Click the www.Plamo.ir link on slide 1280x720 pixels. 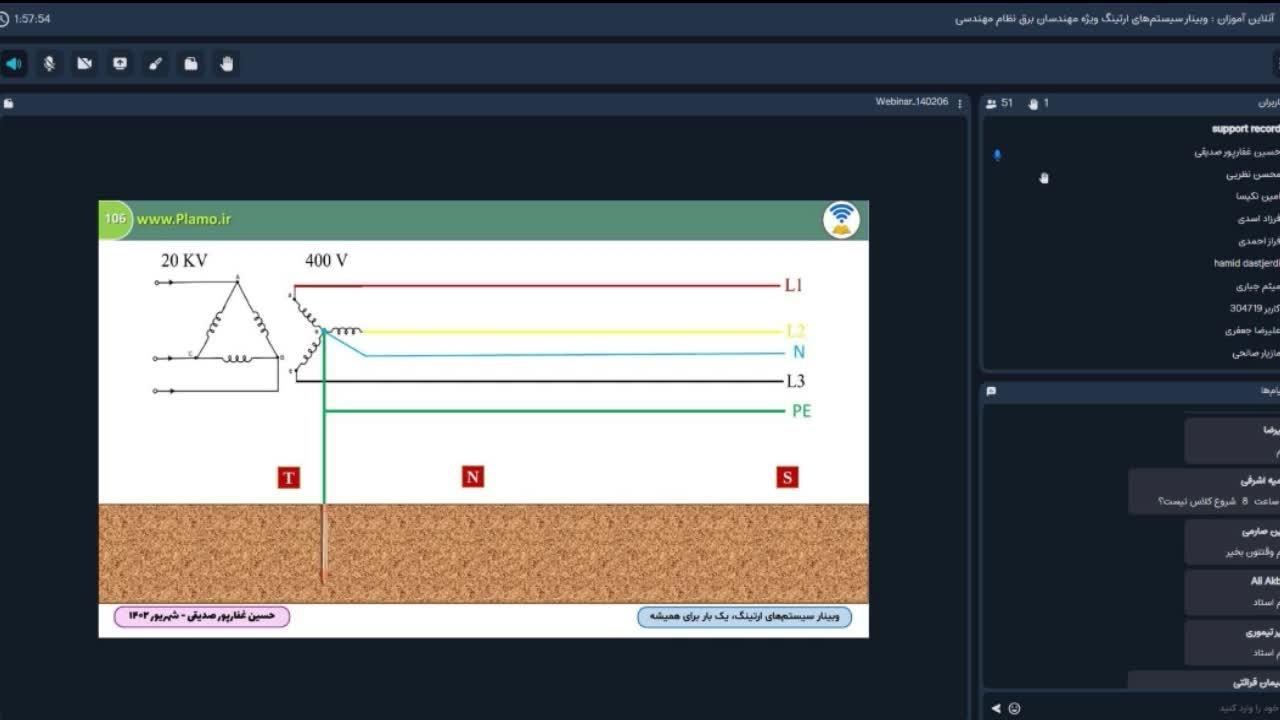tap(184, 219)
